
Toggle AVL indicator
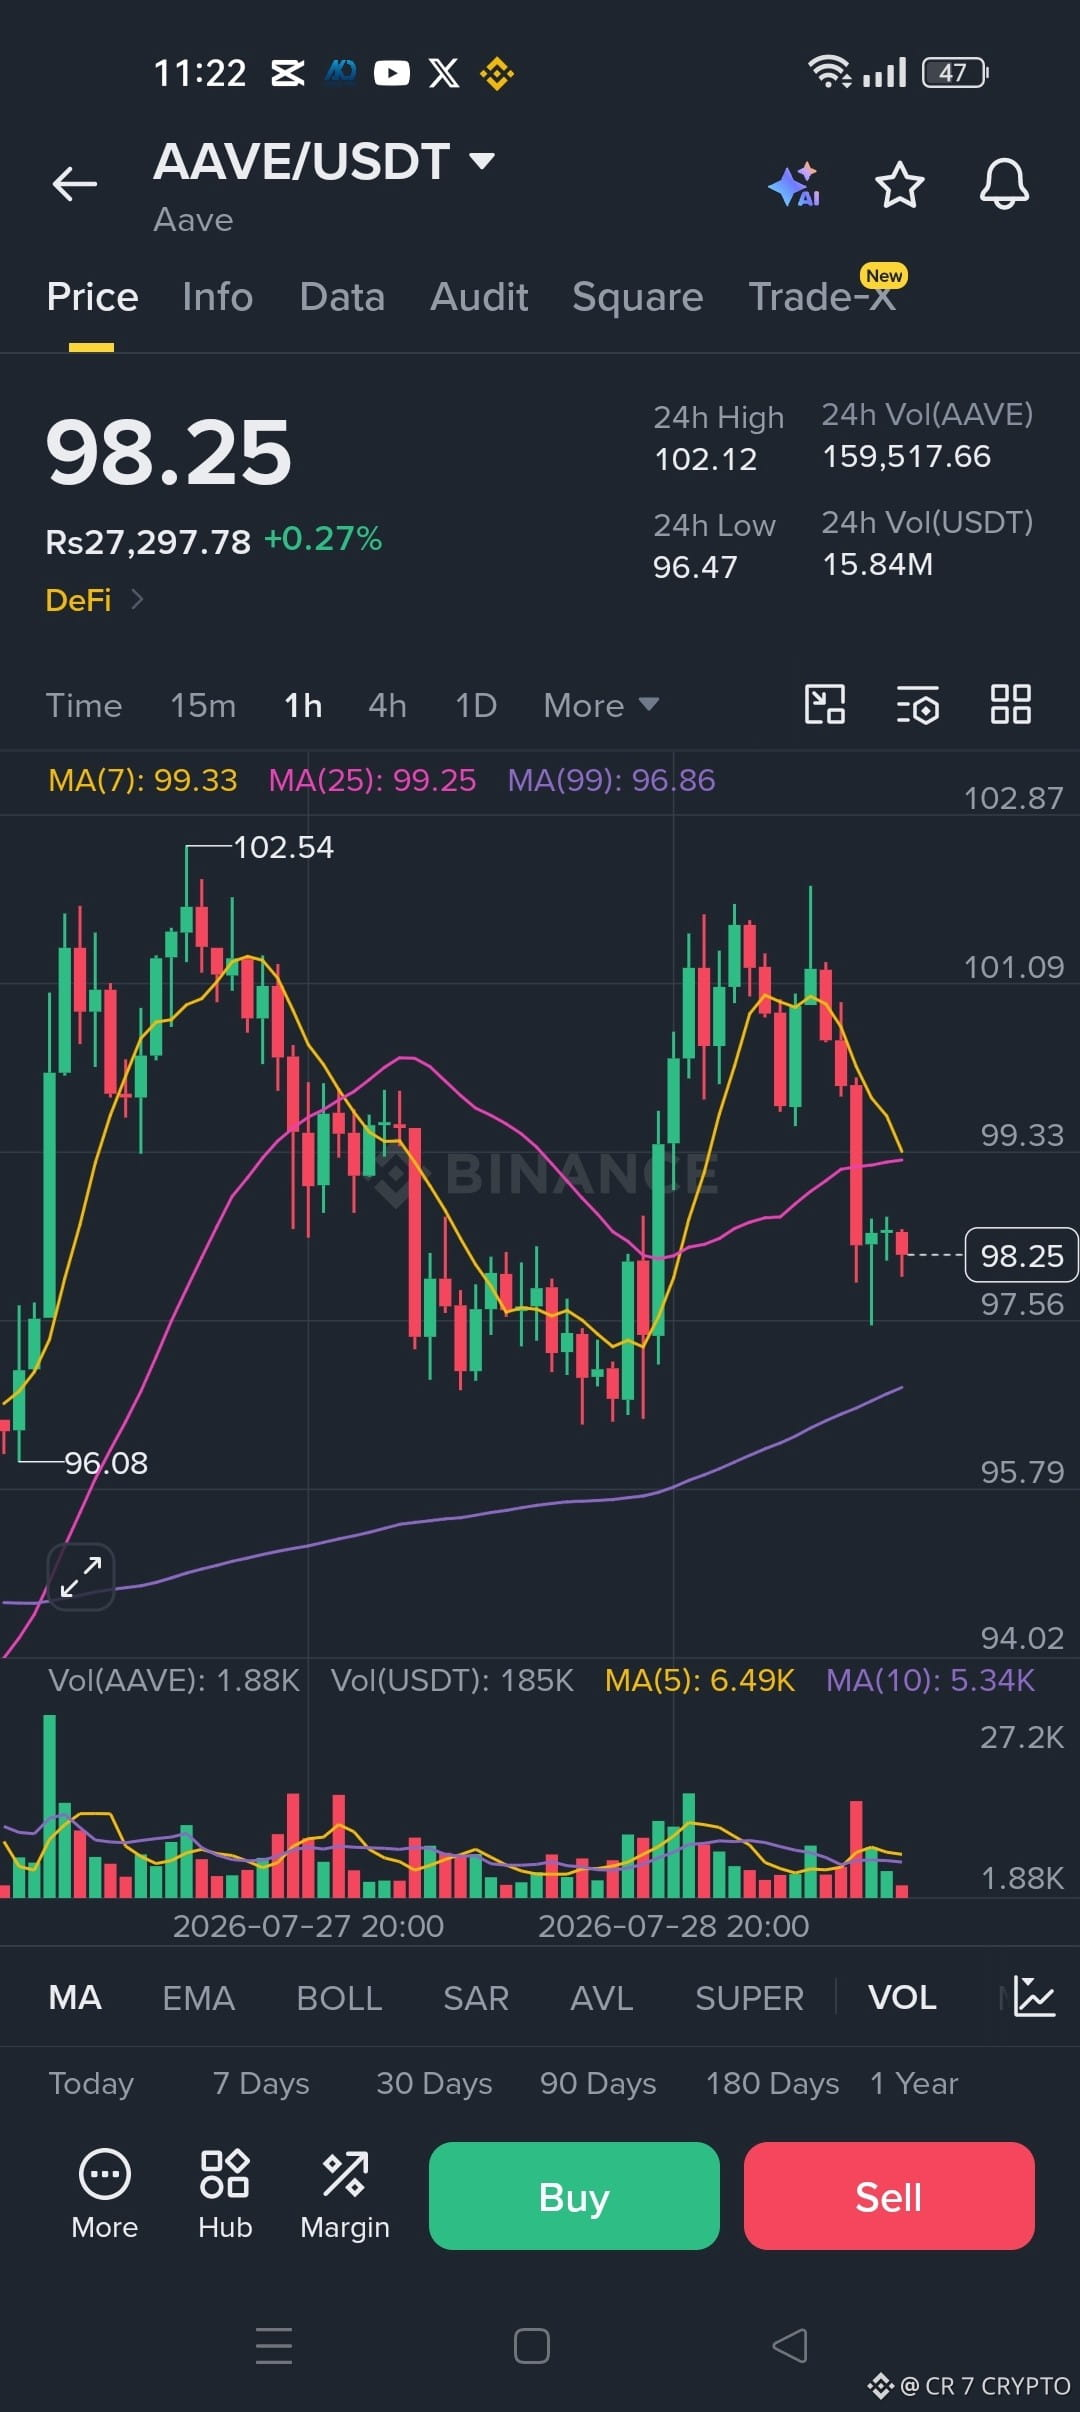click(x=601, y=1997)
